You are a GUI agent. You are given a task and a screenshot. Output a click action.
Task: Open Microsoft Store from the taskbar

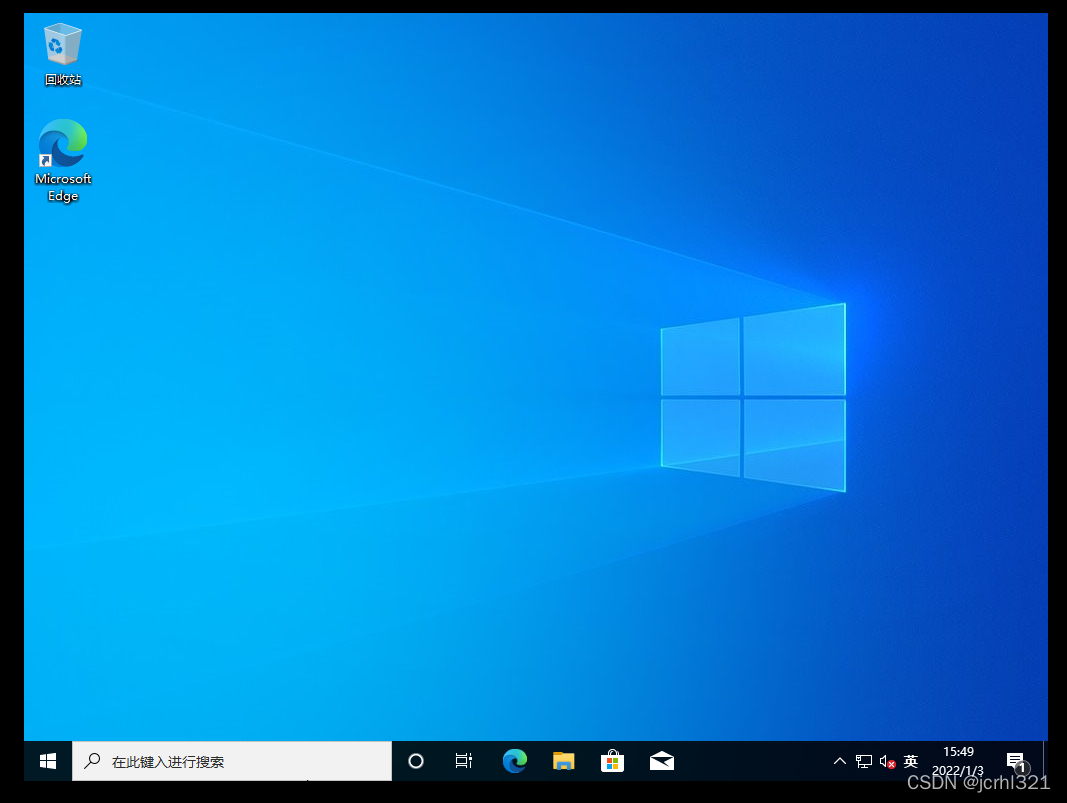point(612,761)
